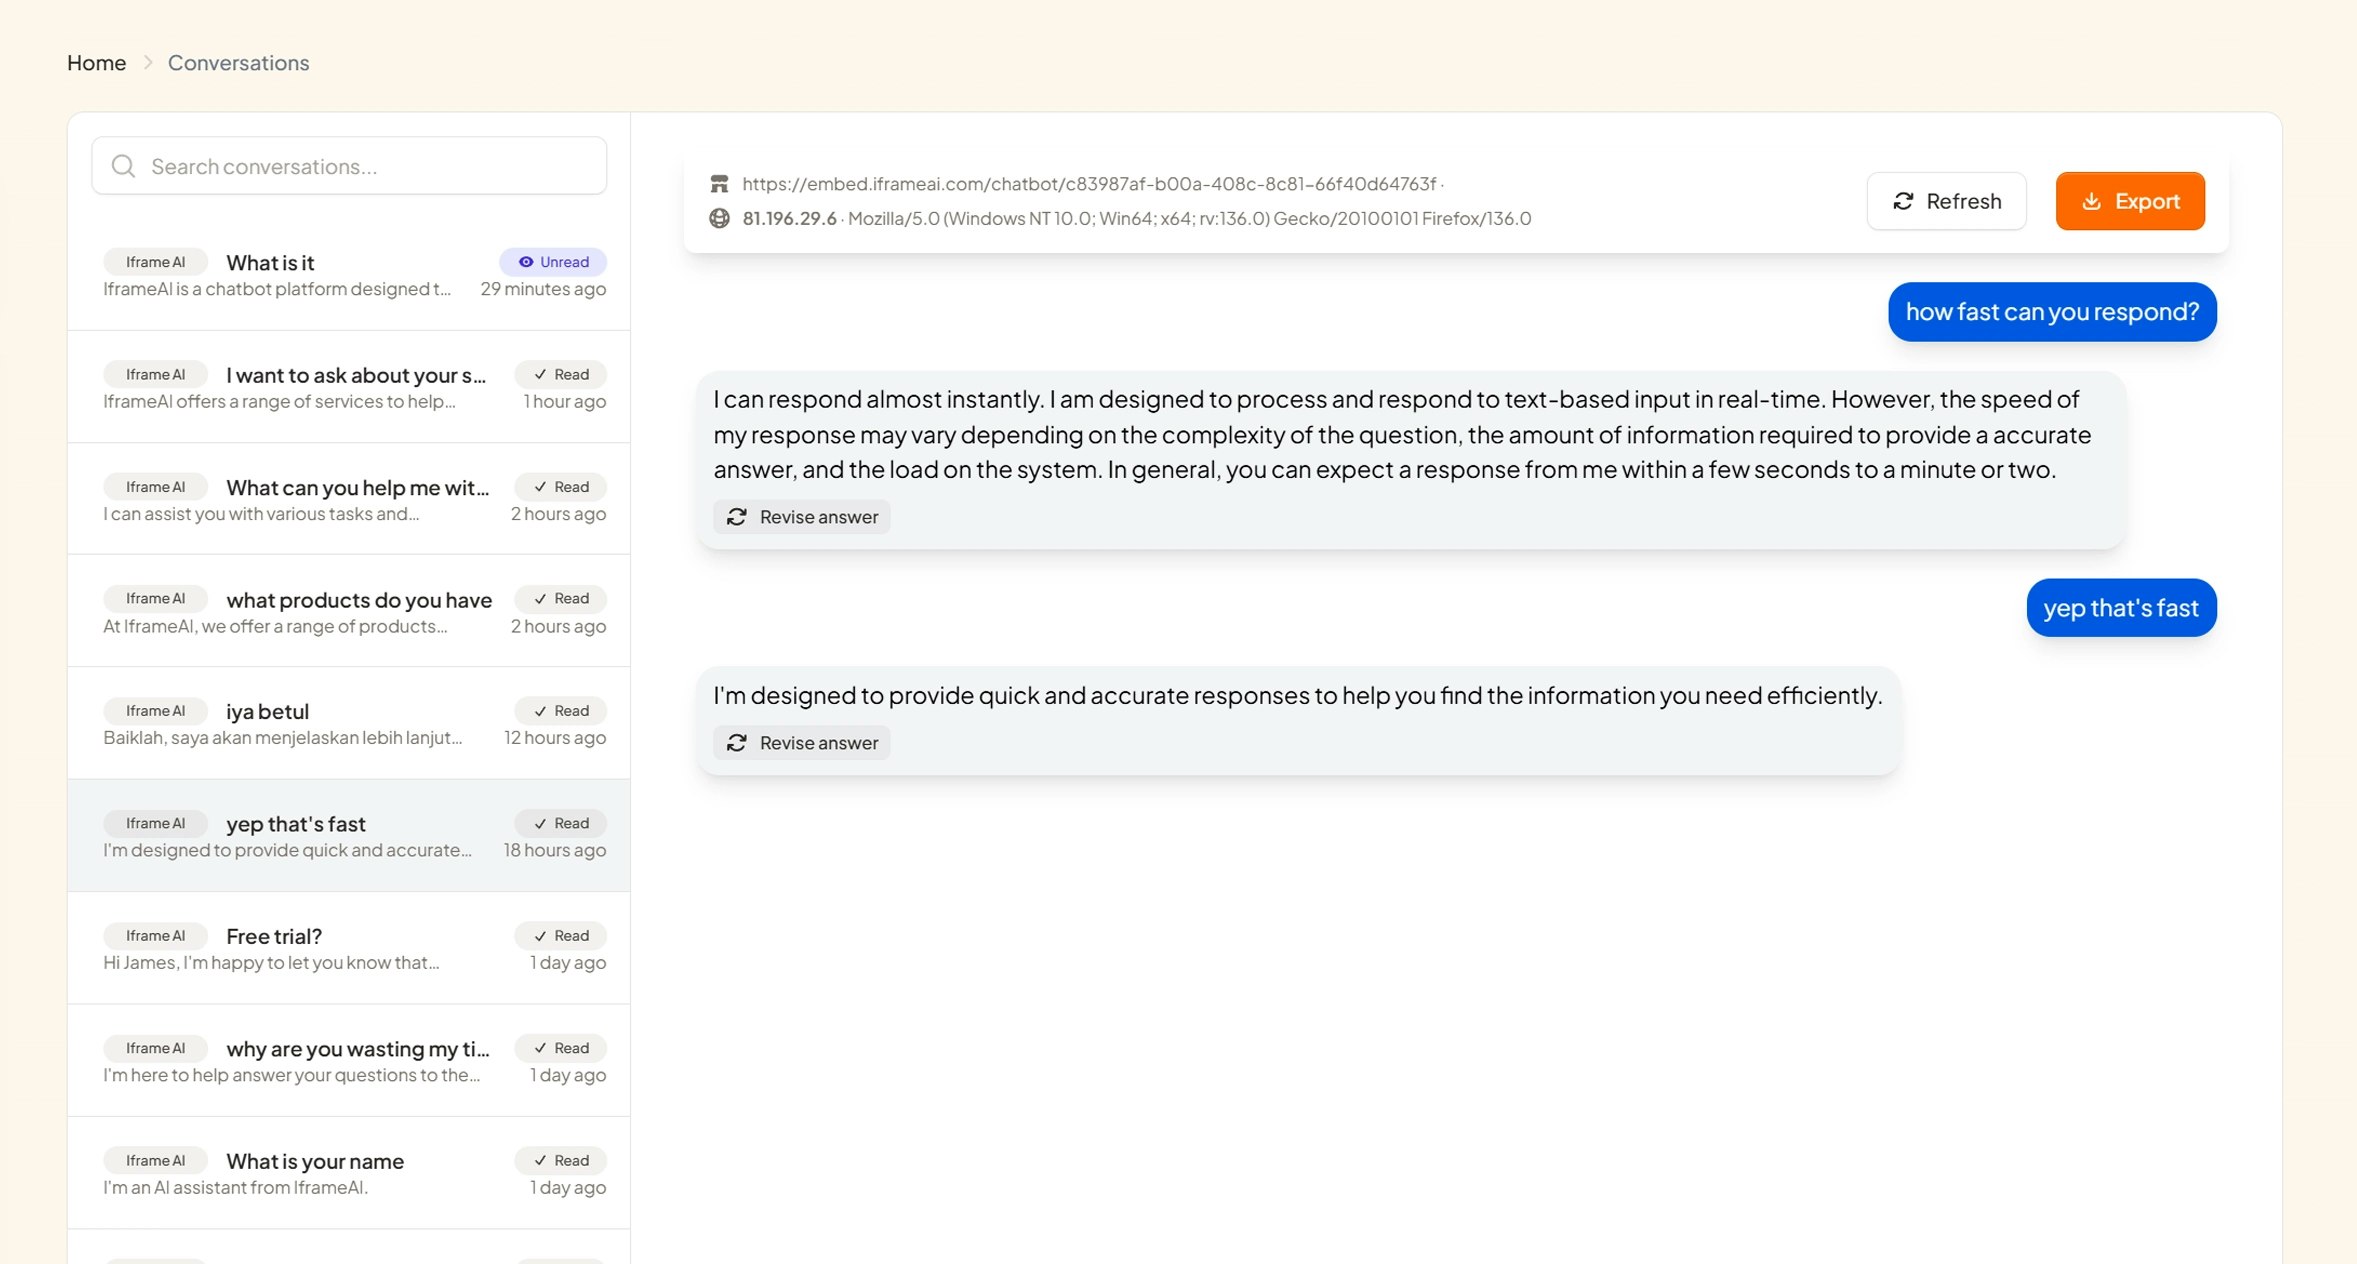Click revise icon under second bot answer
Viewport: 2357px width, 1264px height.
point(737,743)
